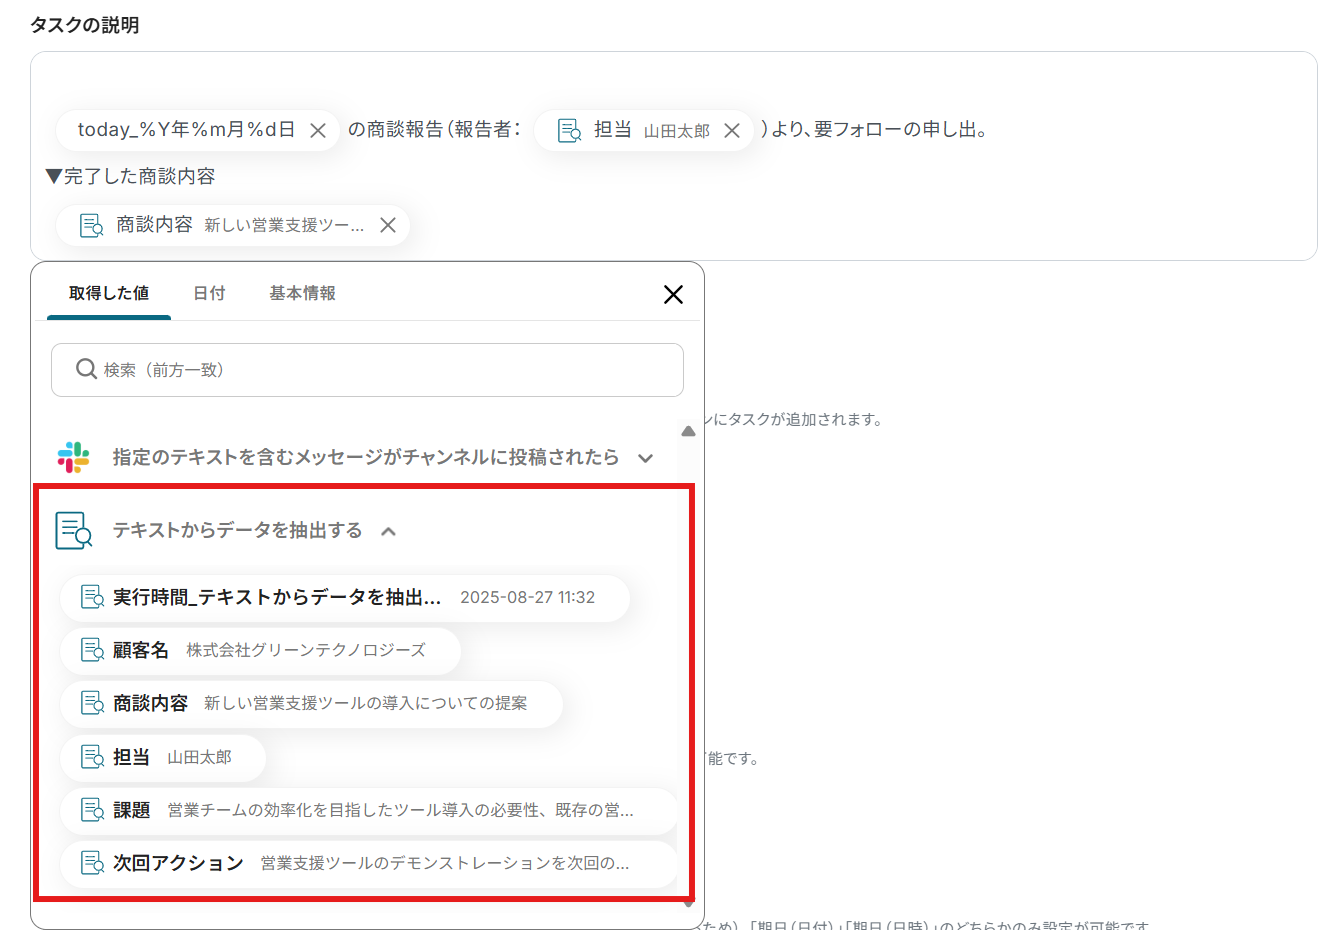This screenshot has width=1323, height=930.
Task: Switch to the 取得した値 tab
Action: (109, 293)
